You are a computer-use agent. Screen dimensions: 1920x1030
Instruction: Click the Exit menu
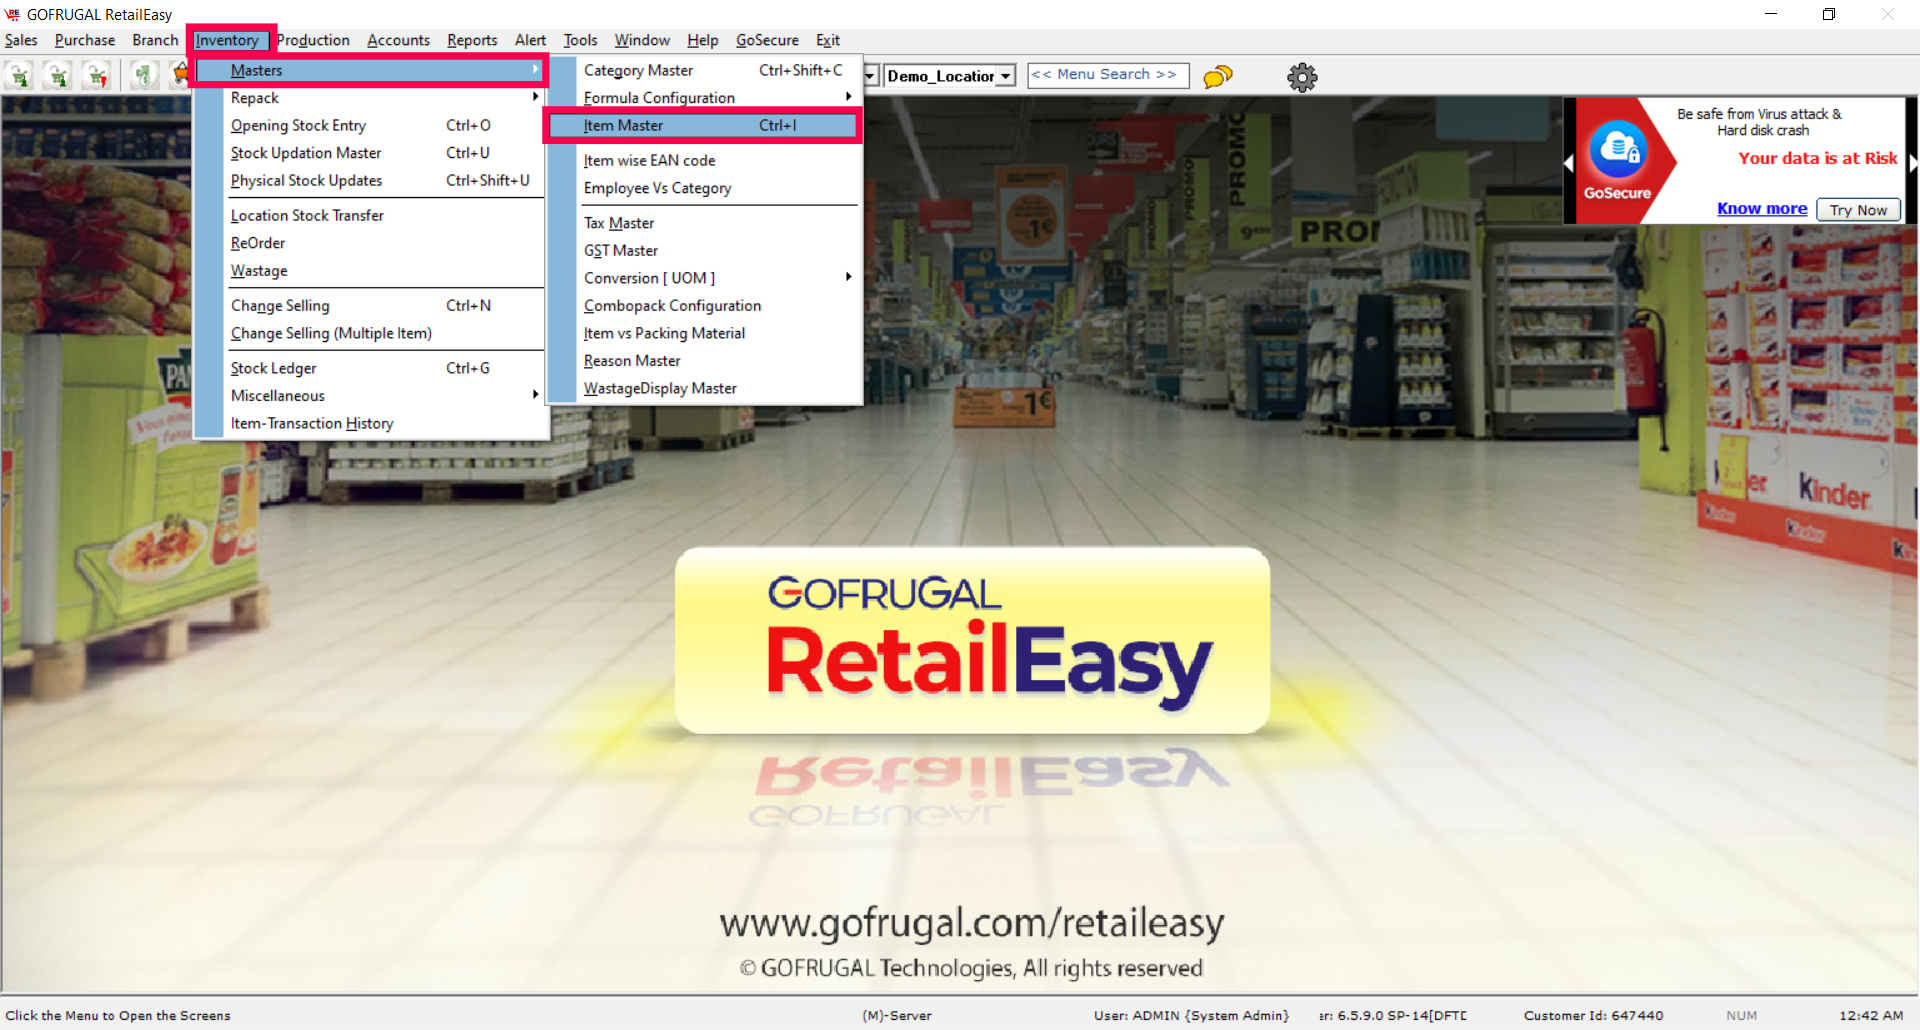[828, 40]
